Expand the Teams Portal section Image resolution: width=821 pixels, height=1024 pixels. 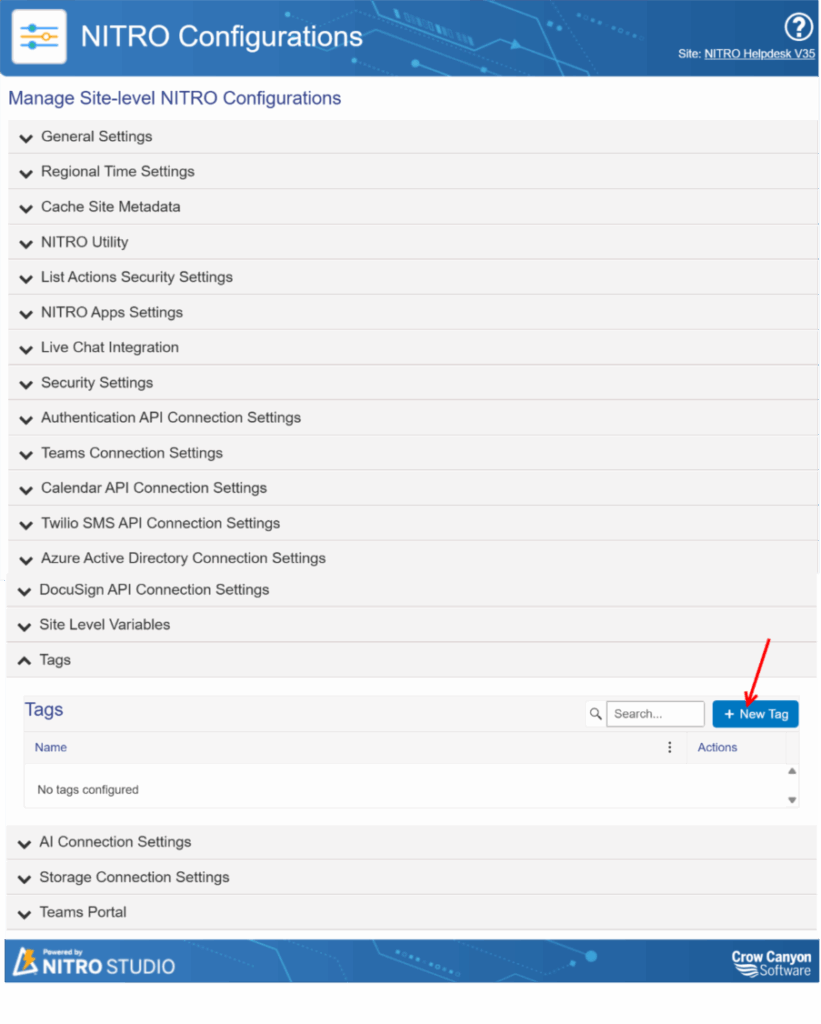pyautogui.click(x=82, y=912)
